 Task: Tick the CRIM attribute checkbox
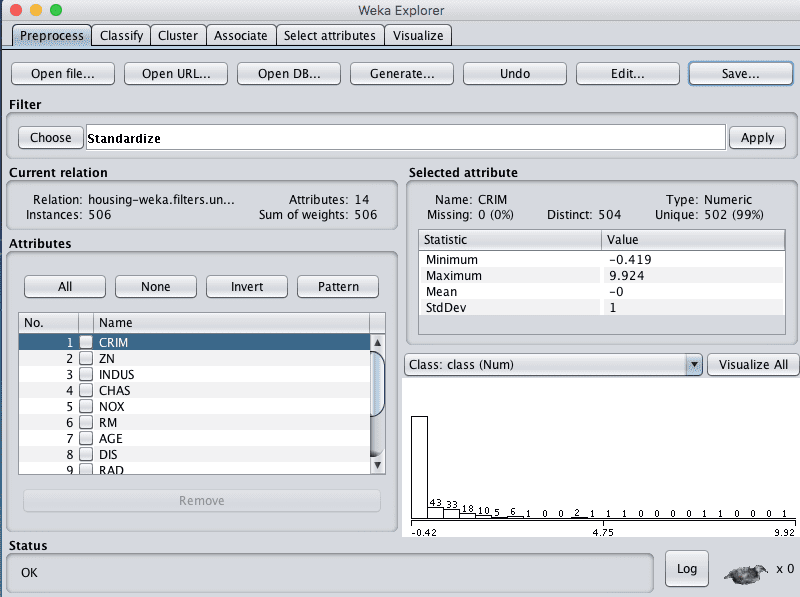[x=86, y=342]
